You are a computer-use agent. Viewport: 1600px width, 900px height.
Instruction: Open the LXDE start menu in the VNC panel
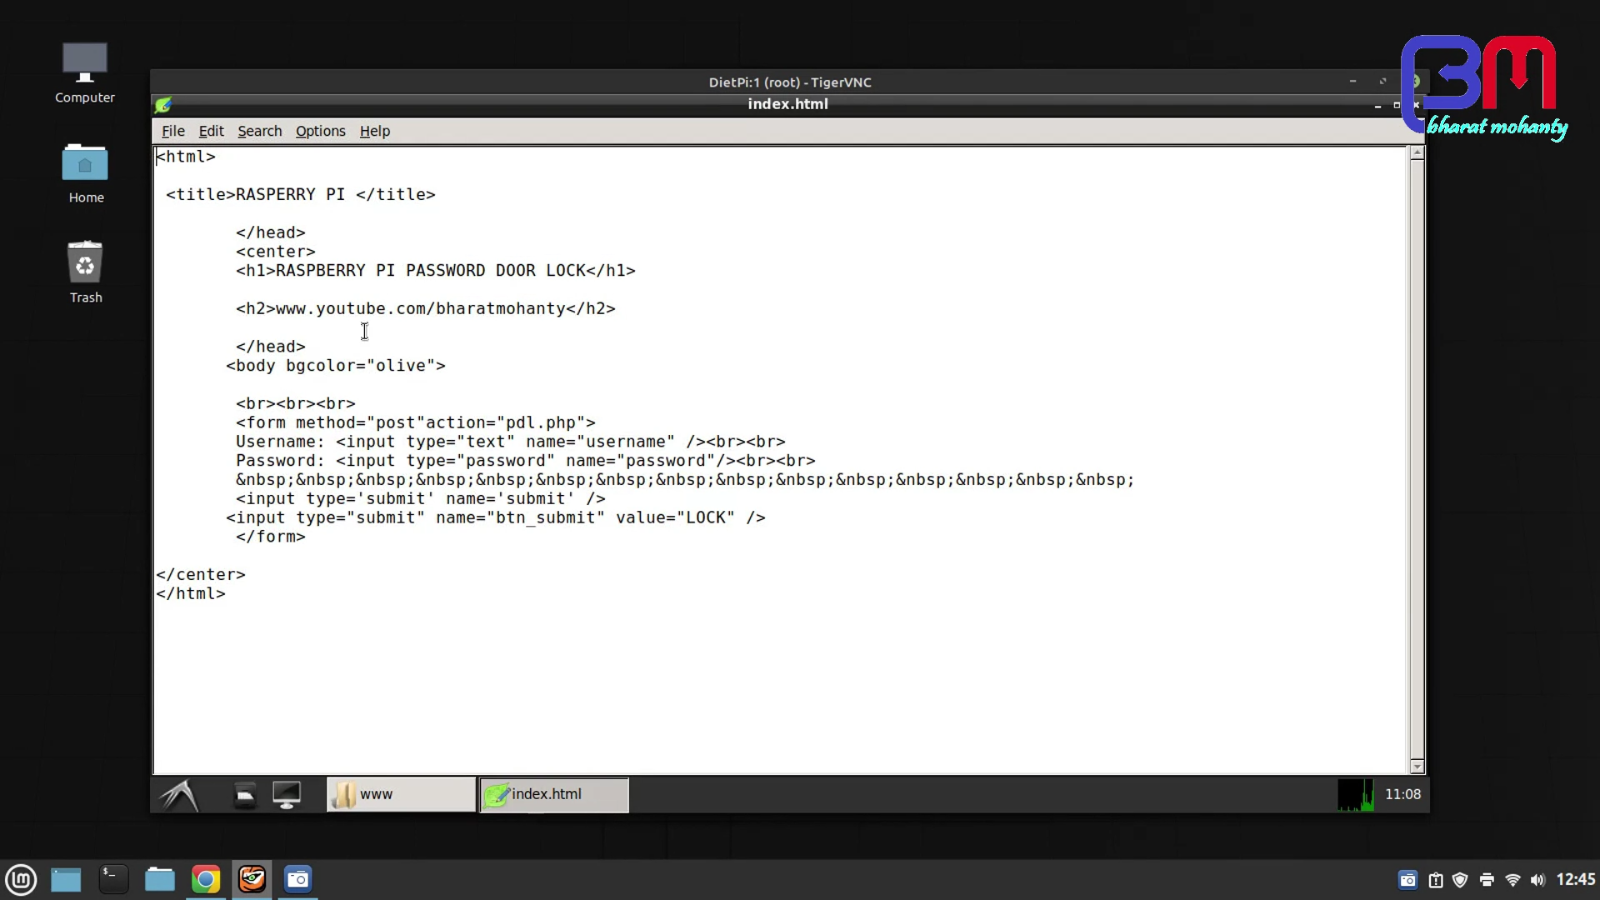180,795
